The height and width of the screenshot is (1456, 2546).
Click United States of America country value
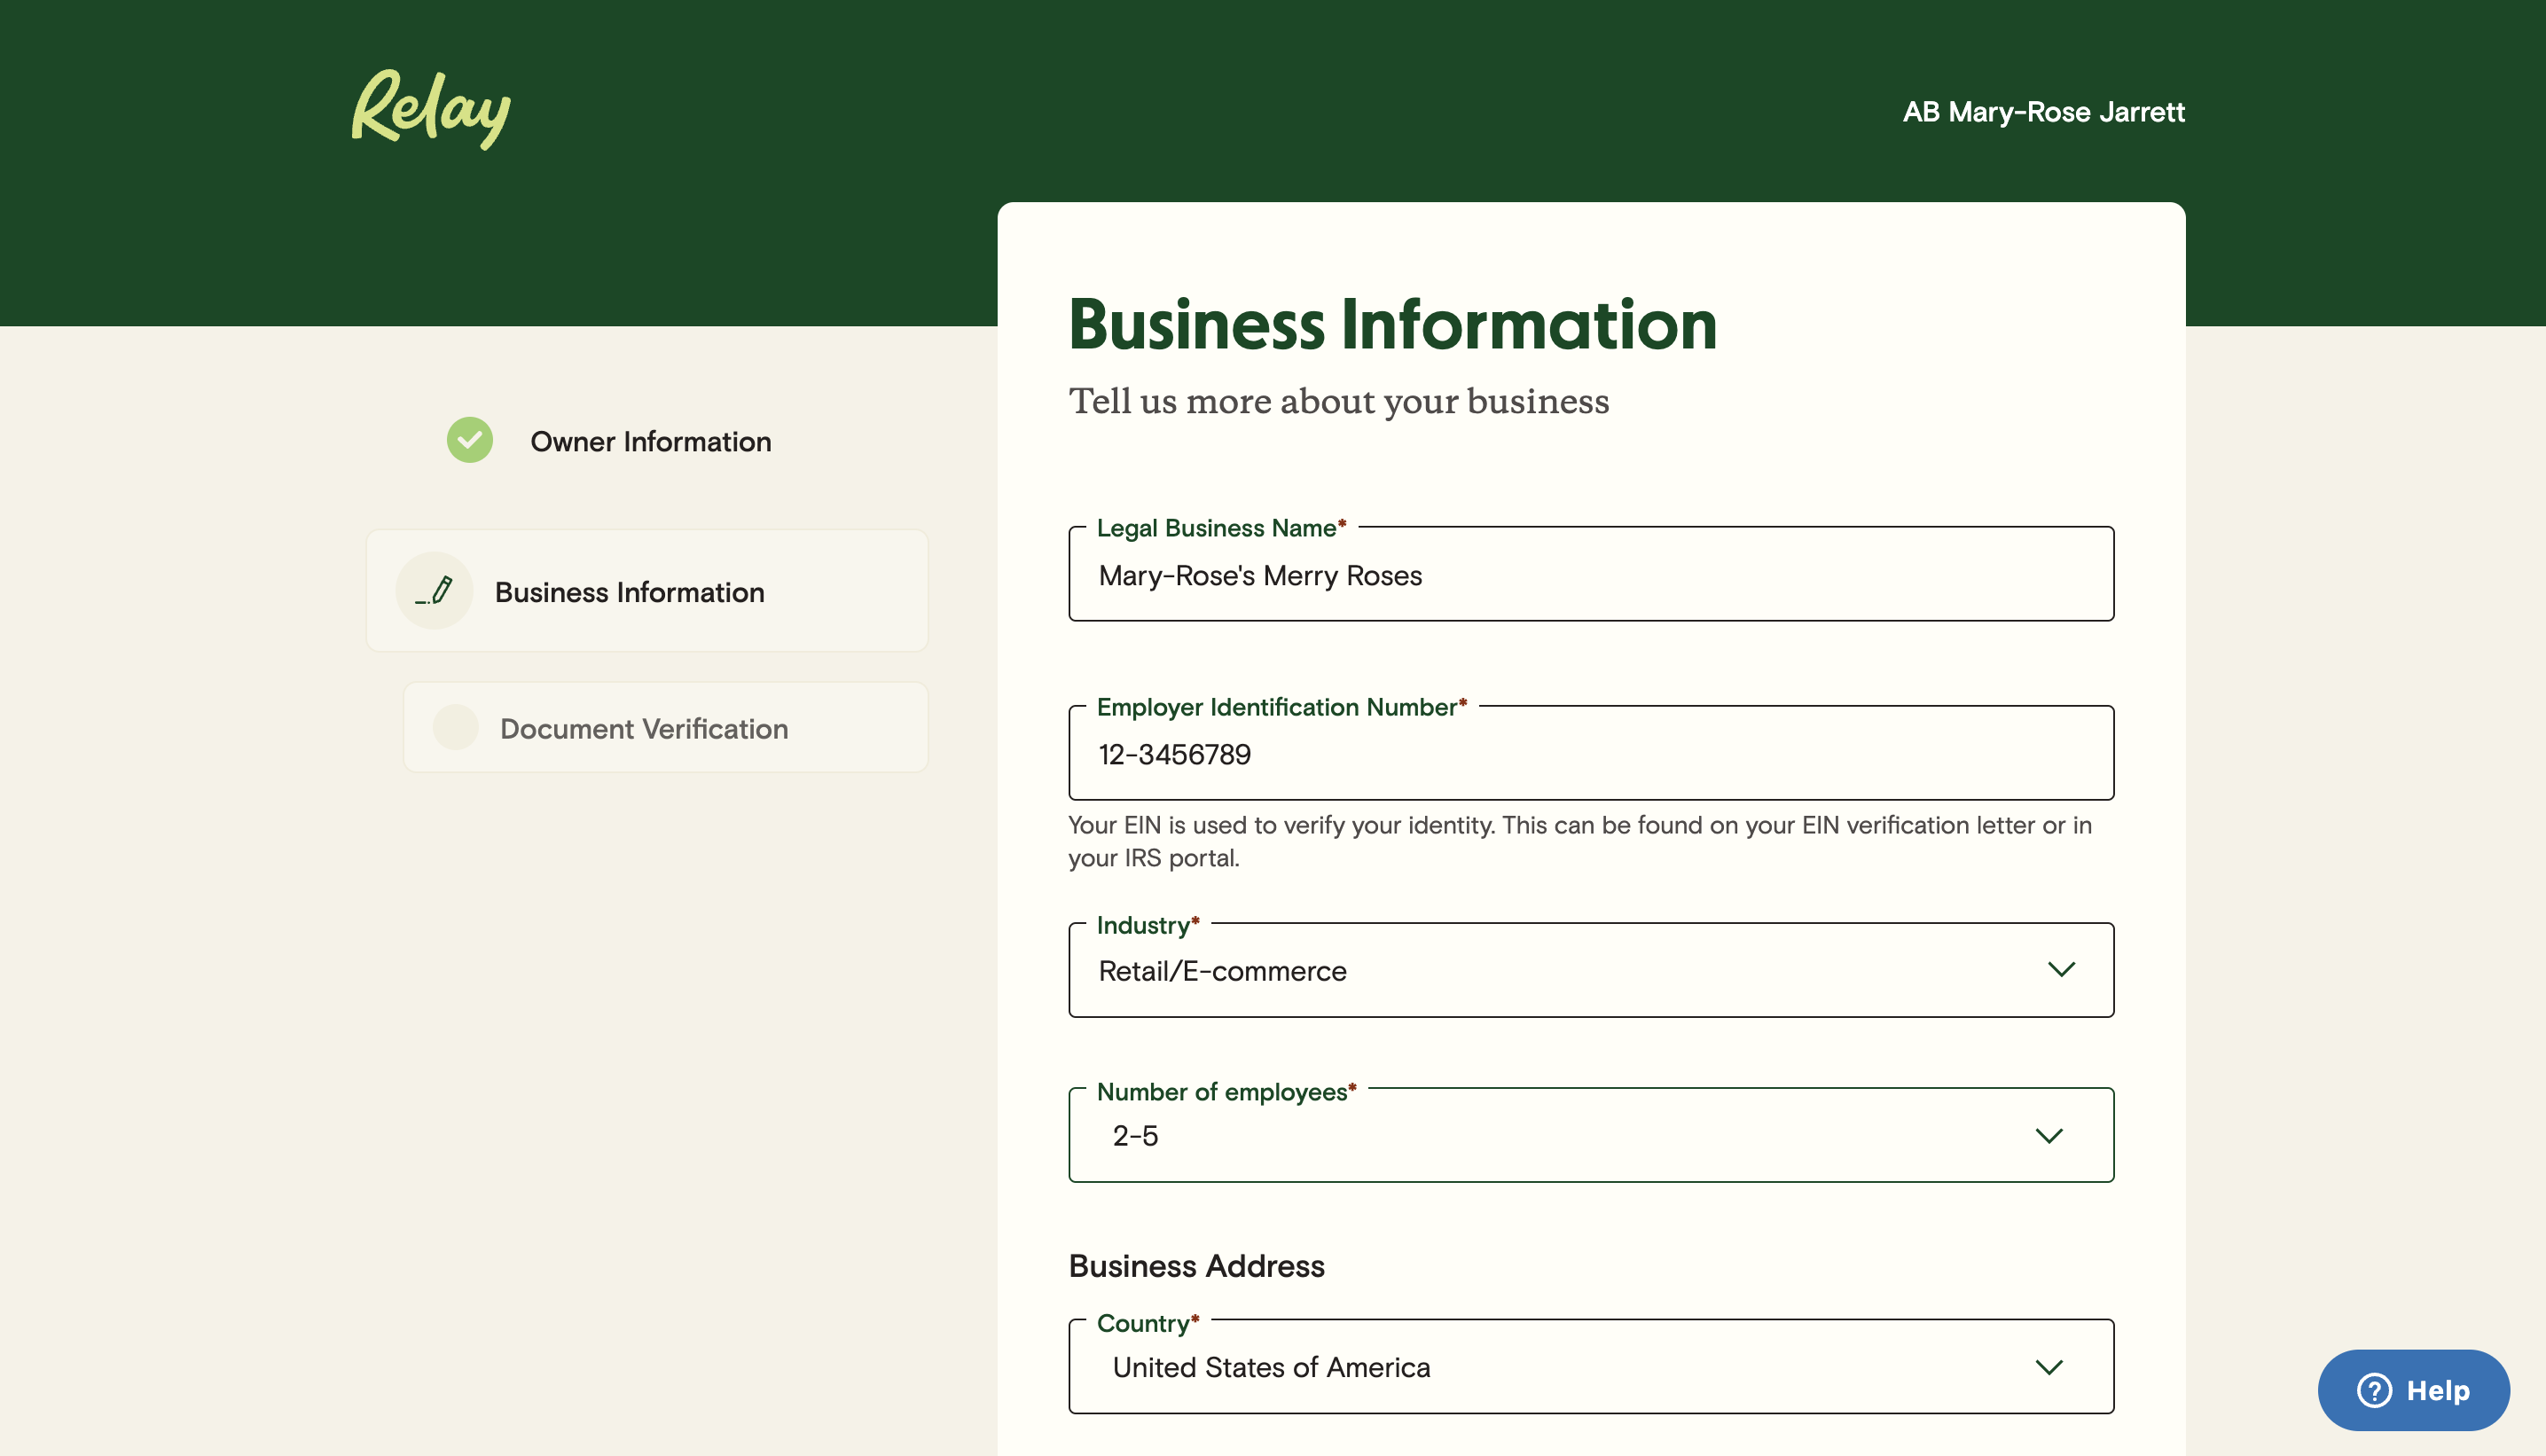tap(1271, 1367)
